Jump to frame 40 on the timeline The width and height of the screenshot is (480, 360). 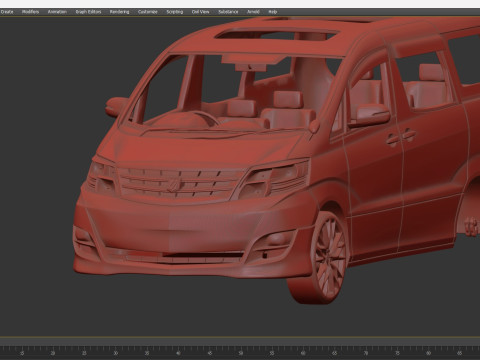pos(178,353)
